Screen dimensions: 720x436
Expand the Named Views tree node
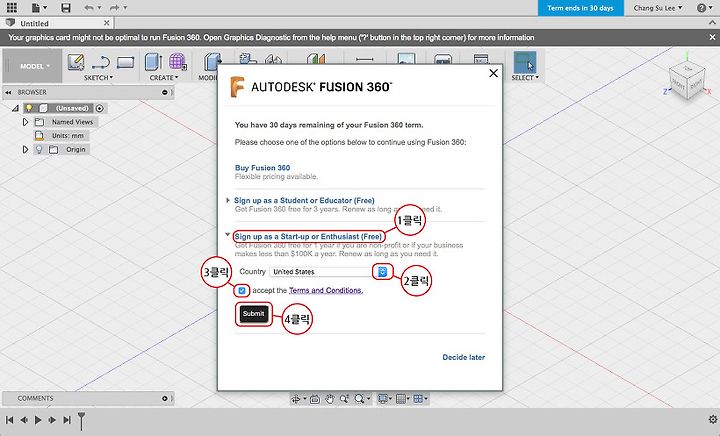25,122
